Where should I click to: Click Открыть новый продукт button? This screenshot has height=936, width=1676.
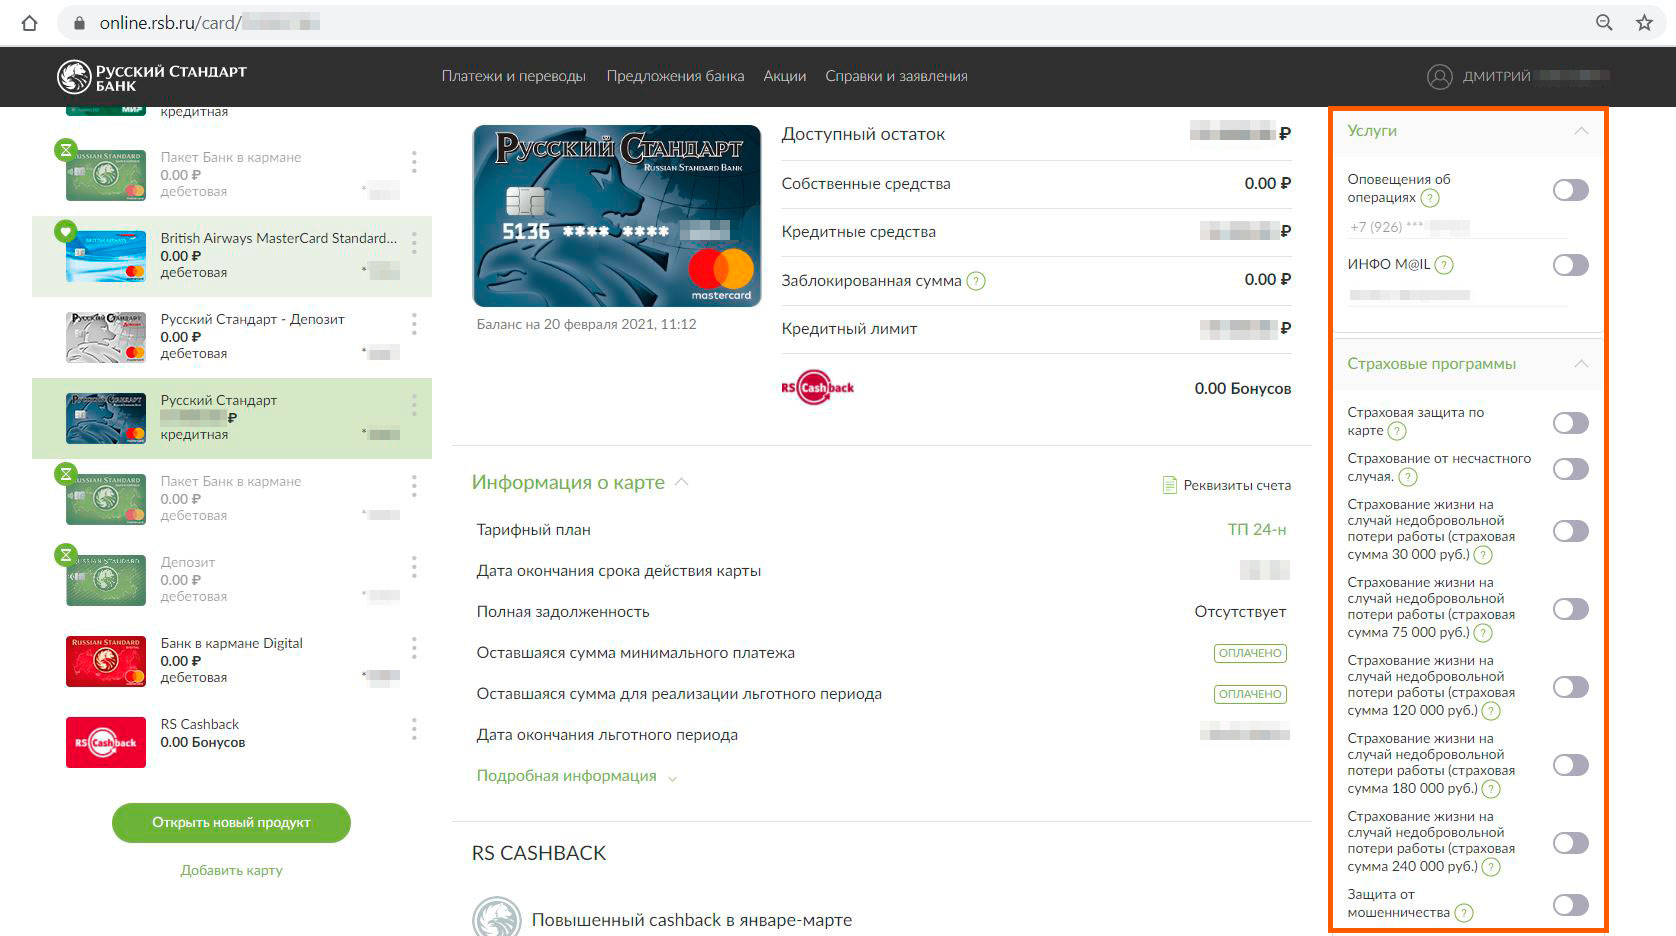[x=231, y=822]
